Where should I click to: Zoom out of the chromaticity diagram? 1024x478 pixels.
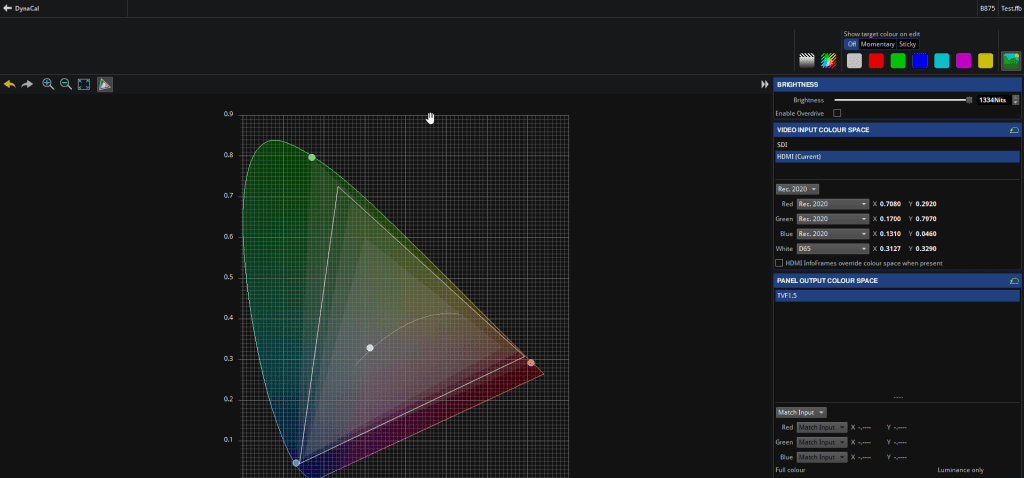pyautogui.click(x=65, y=84)
